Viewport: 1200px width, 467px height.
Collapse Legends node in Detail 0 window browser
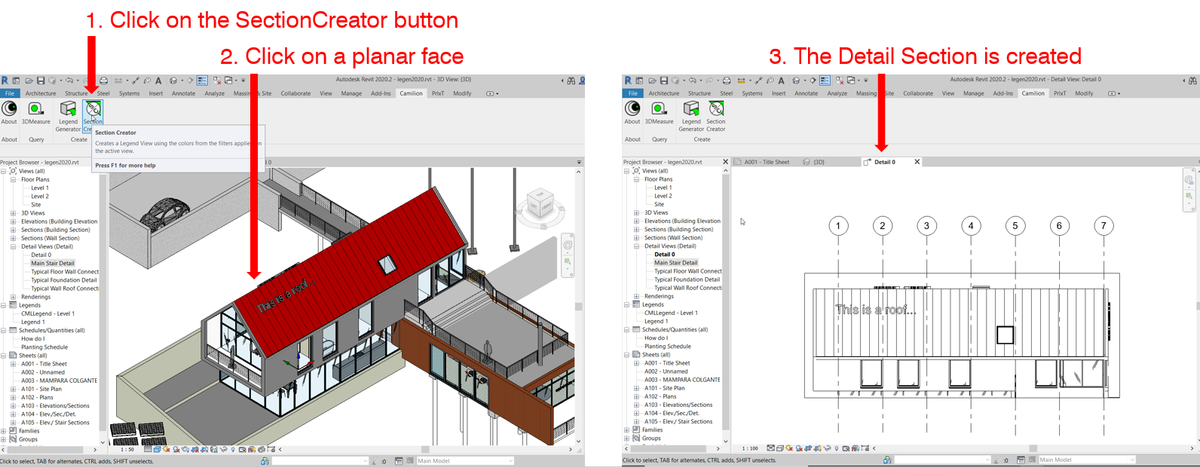coord(626,305)
